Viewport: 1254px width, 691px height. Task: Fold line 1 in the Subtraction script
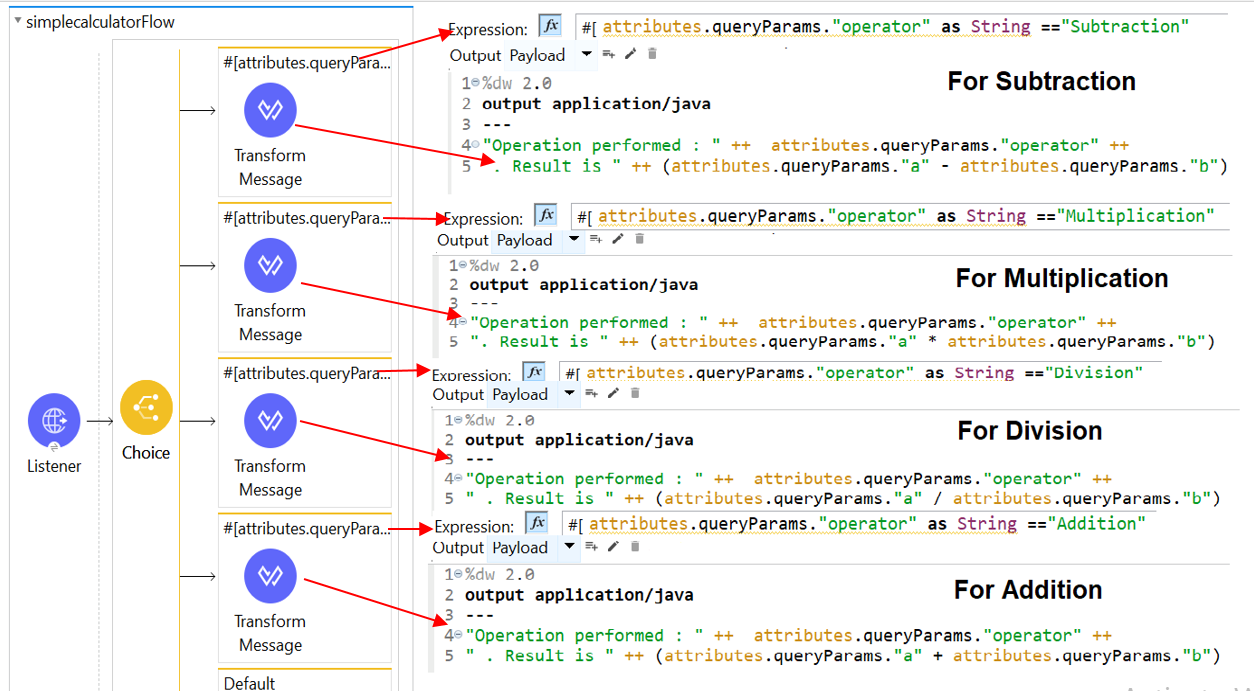474,84
